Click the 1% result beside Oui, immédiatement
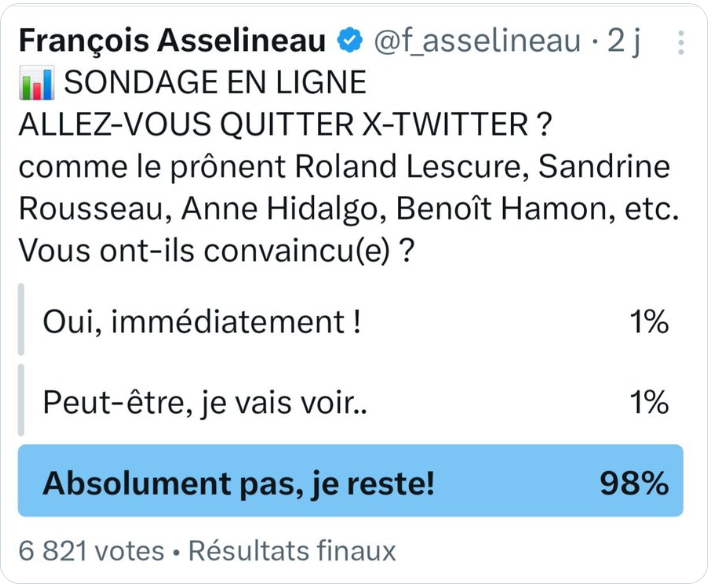The height and width of the screenshot is (586, 714). [x=649, y=322]
